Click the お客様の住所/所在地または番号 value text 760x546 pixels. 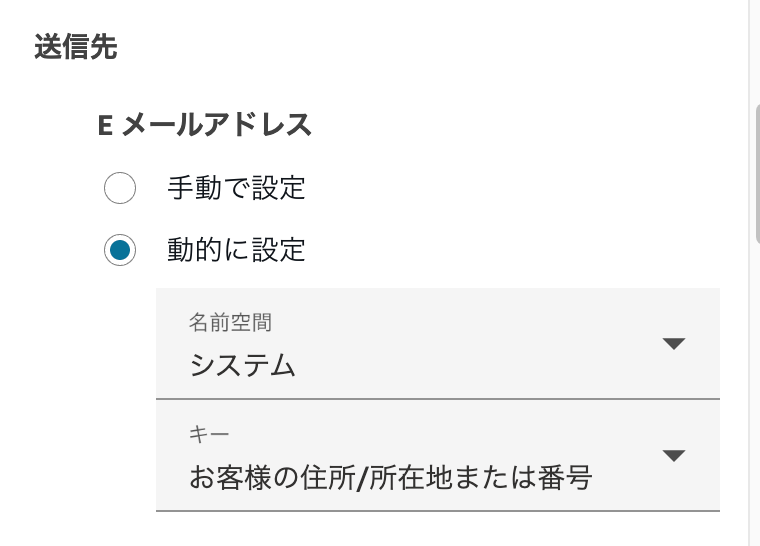pyautogui.click(x=391, y=478)
